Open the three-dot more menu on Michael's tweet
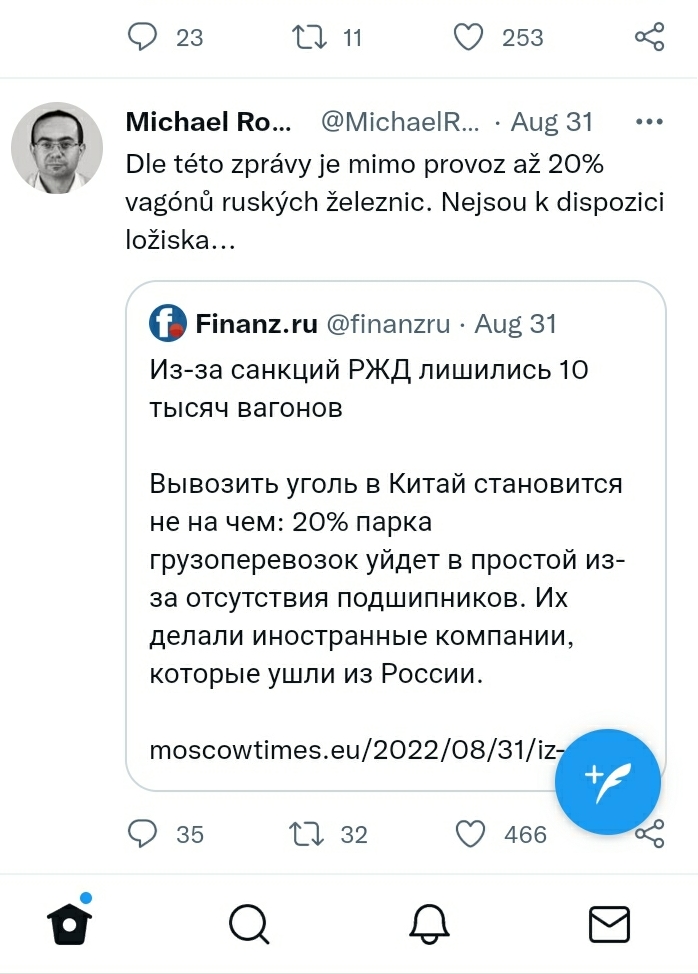Viewport: 698px width, 974px height. (x=649, y=122)
